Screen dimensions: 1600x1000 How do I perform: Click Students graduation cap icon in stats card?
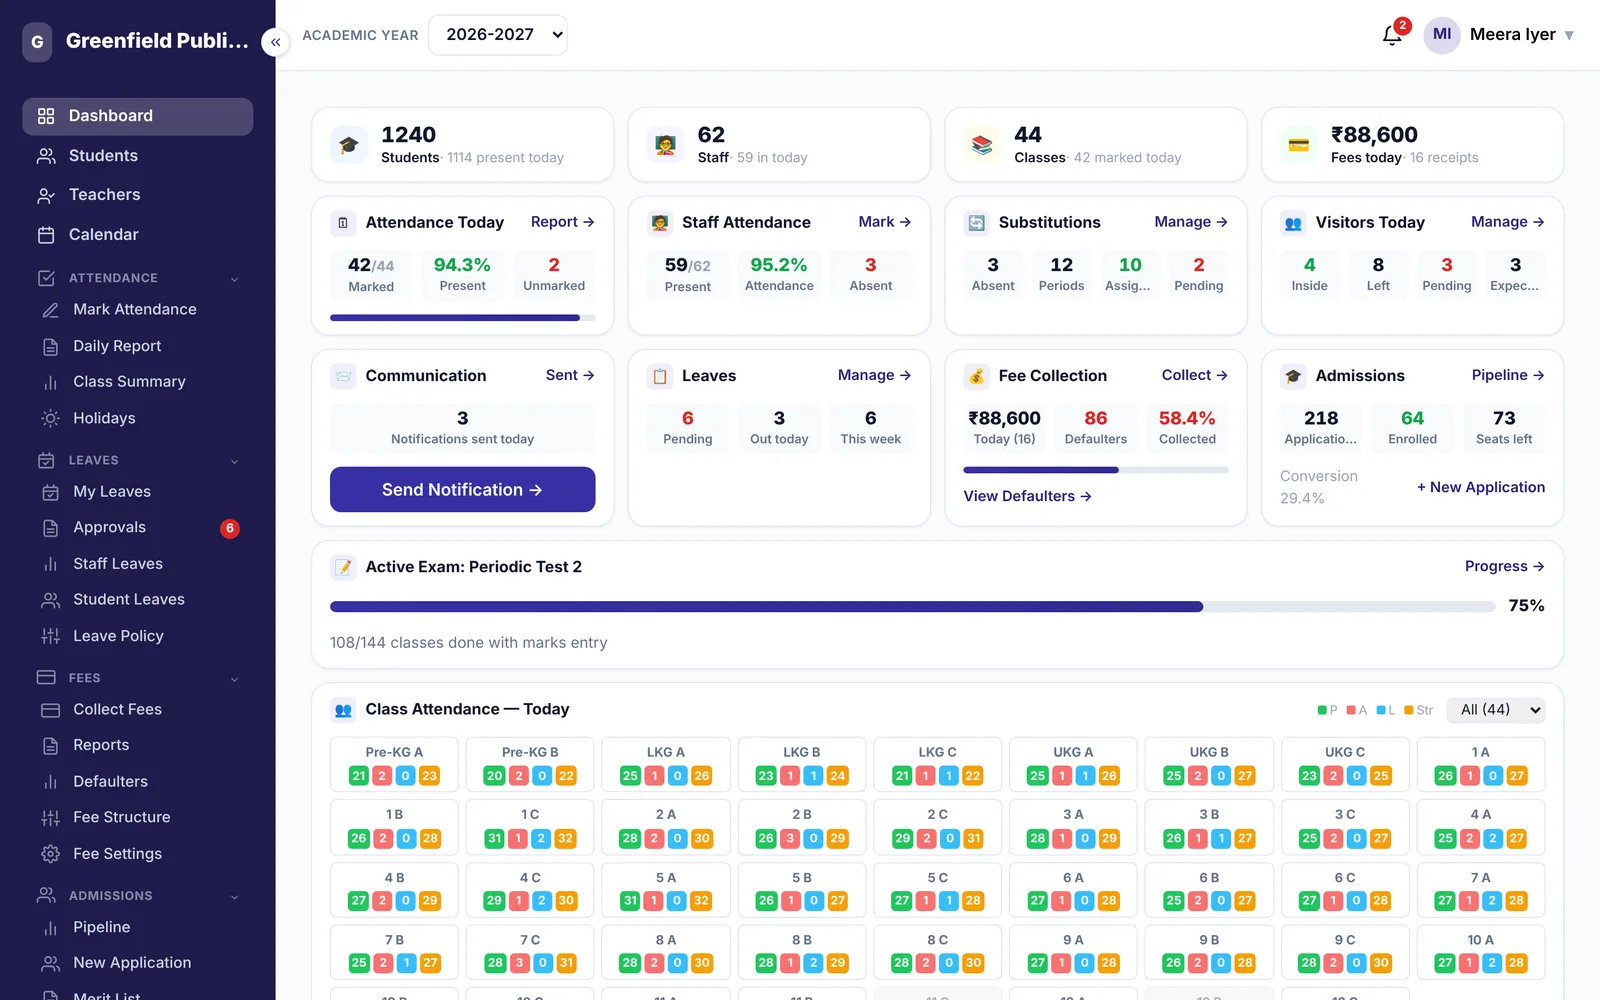(x=348, y=145)
